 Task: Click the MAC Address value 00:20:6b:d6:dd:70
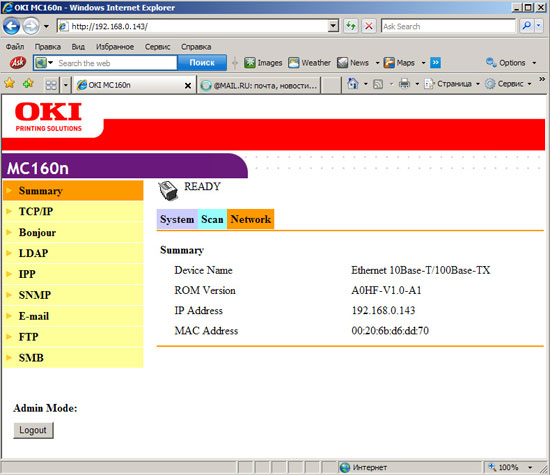pyautogui.click(x=390, y=330)
